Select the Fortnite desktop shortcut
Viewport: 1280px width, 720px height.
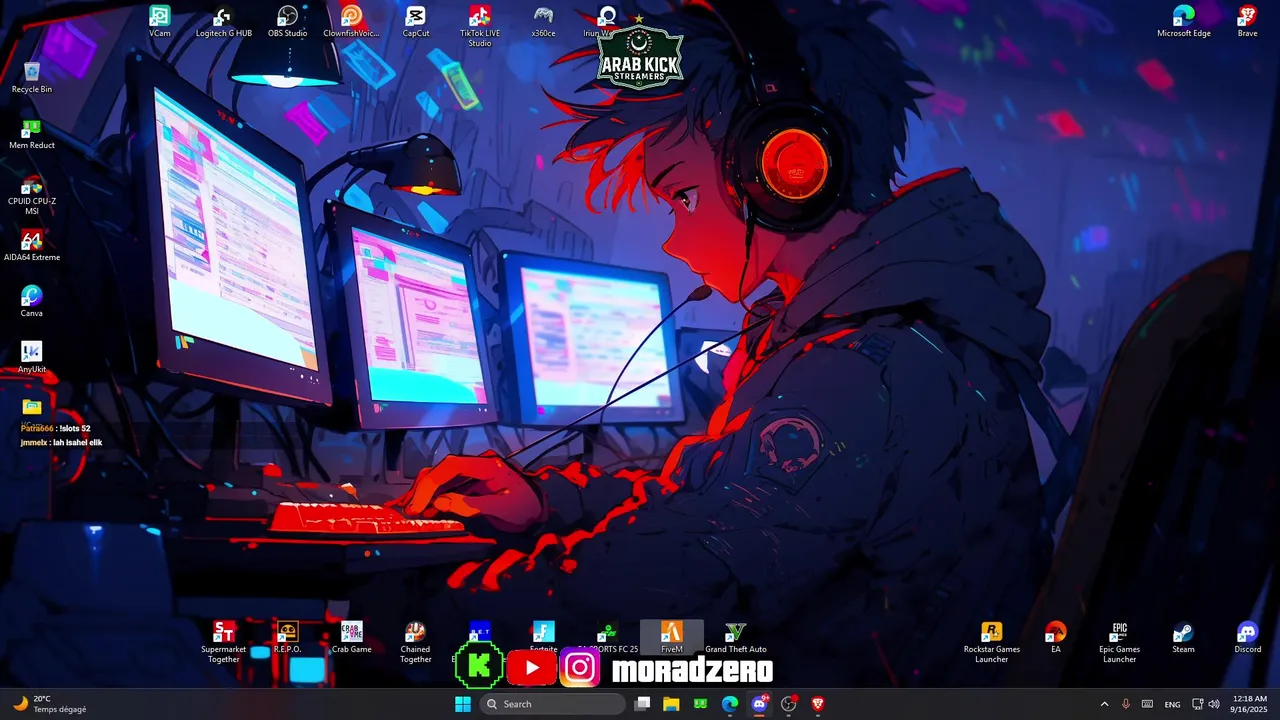tap(543, 637)
